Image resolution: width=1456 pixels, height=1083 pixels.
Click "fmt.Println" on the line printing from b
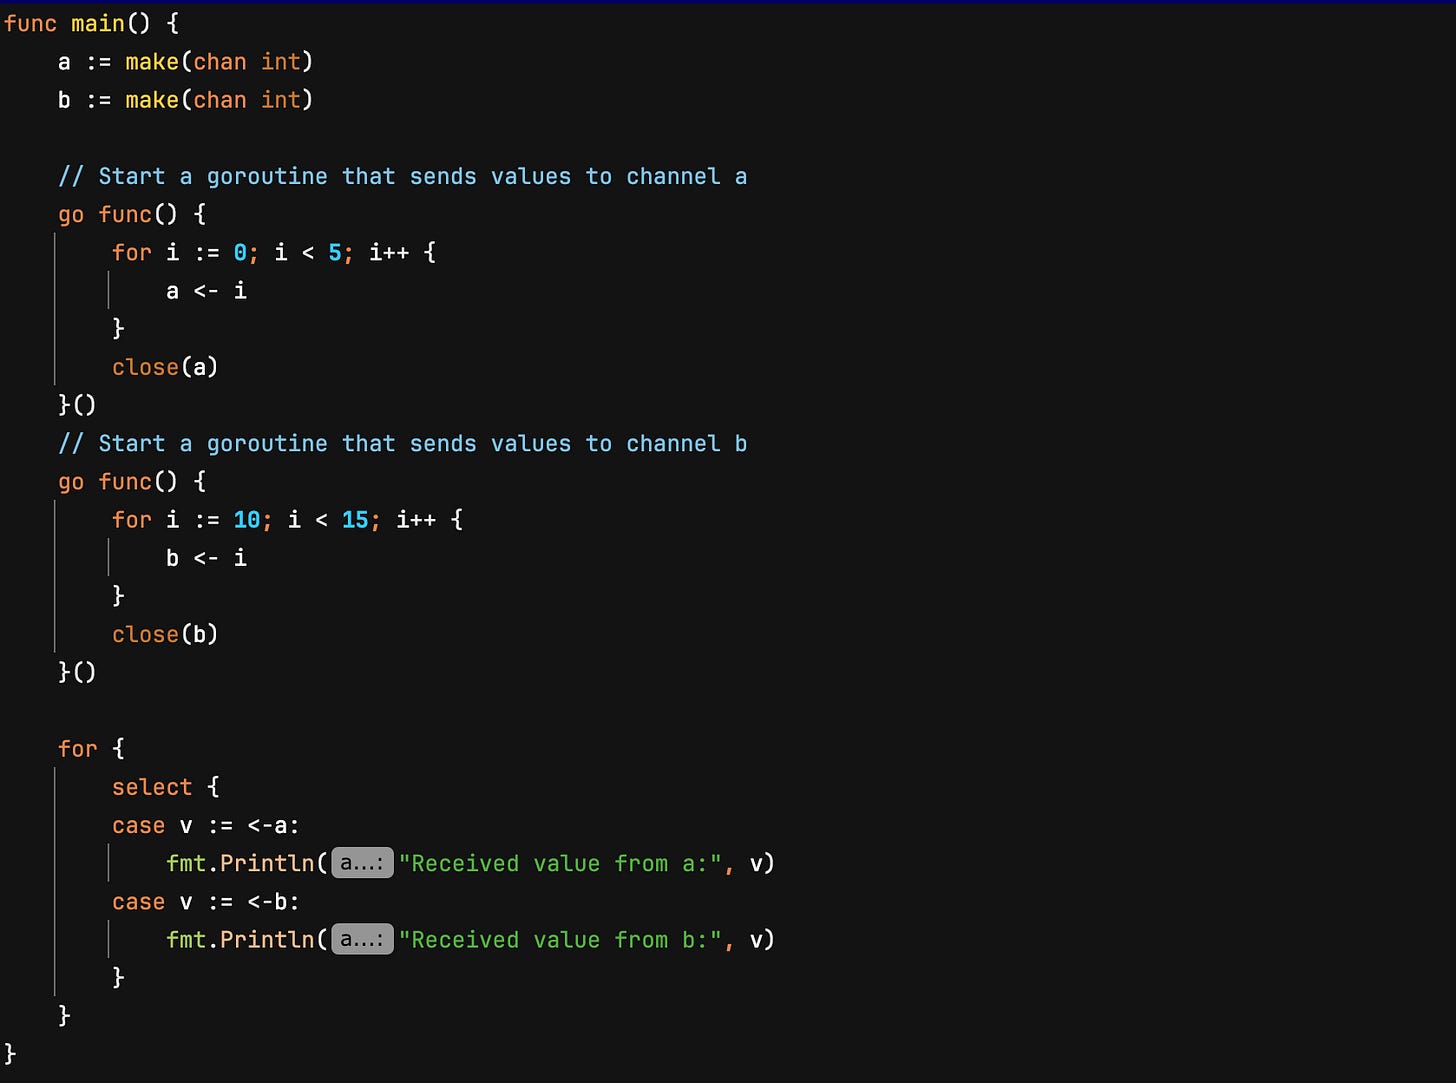(240, 940)
